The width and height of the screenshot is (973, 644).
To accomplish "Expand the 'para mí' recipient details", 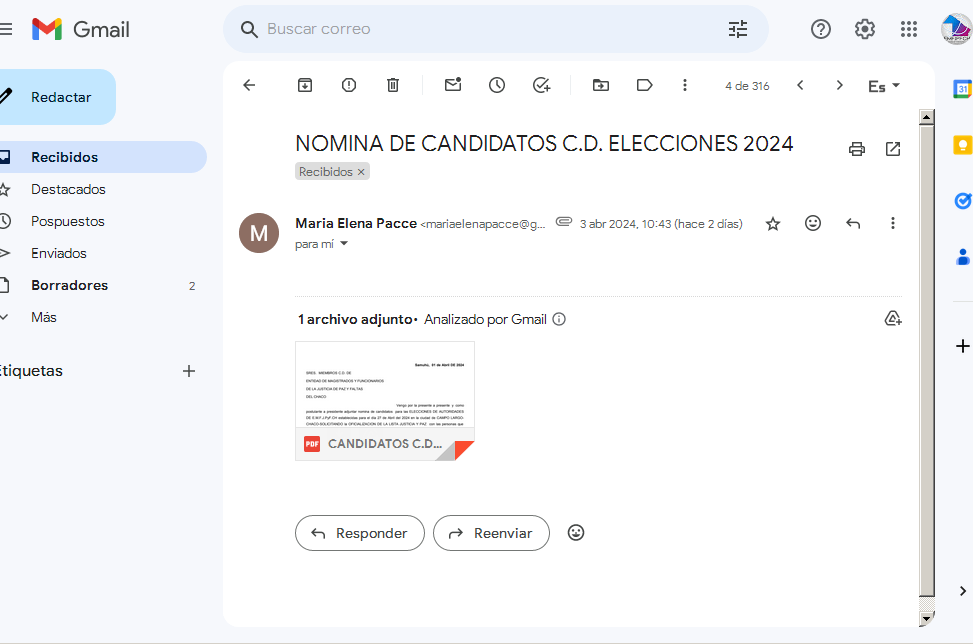I will (344, 244).
